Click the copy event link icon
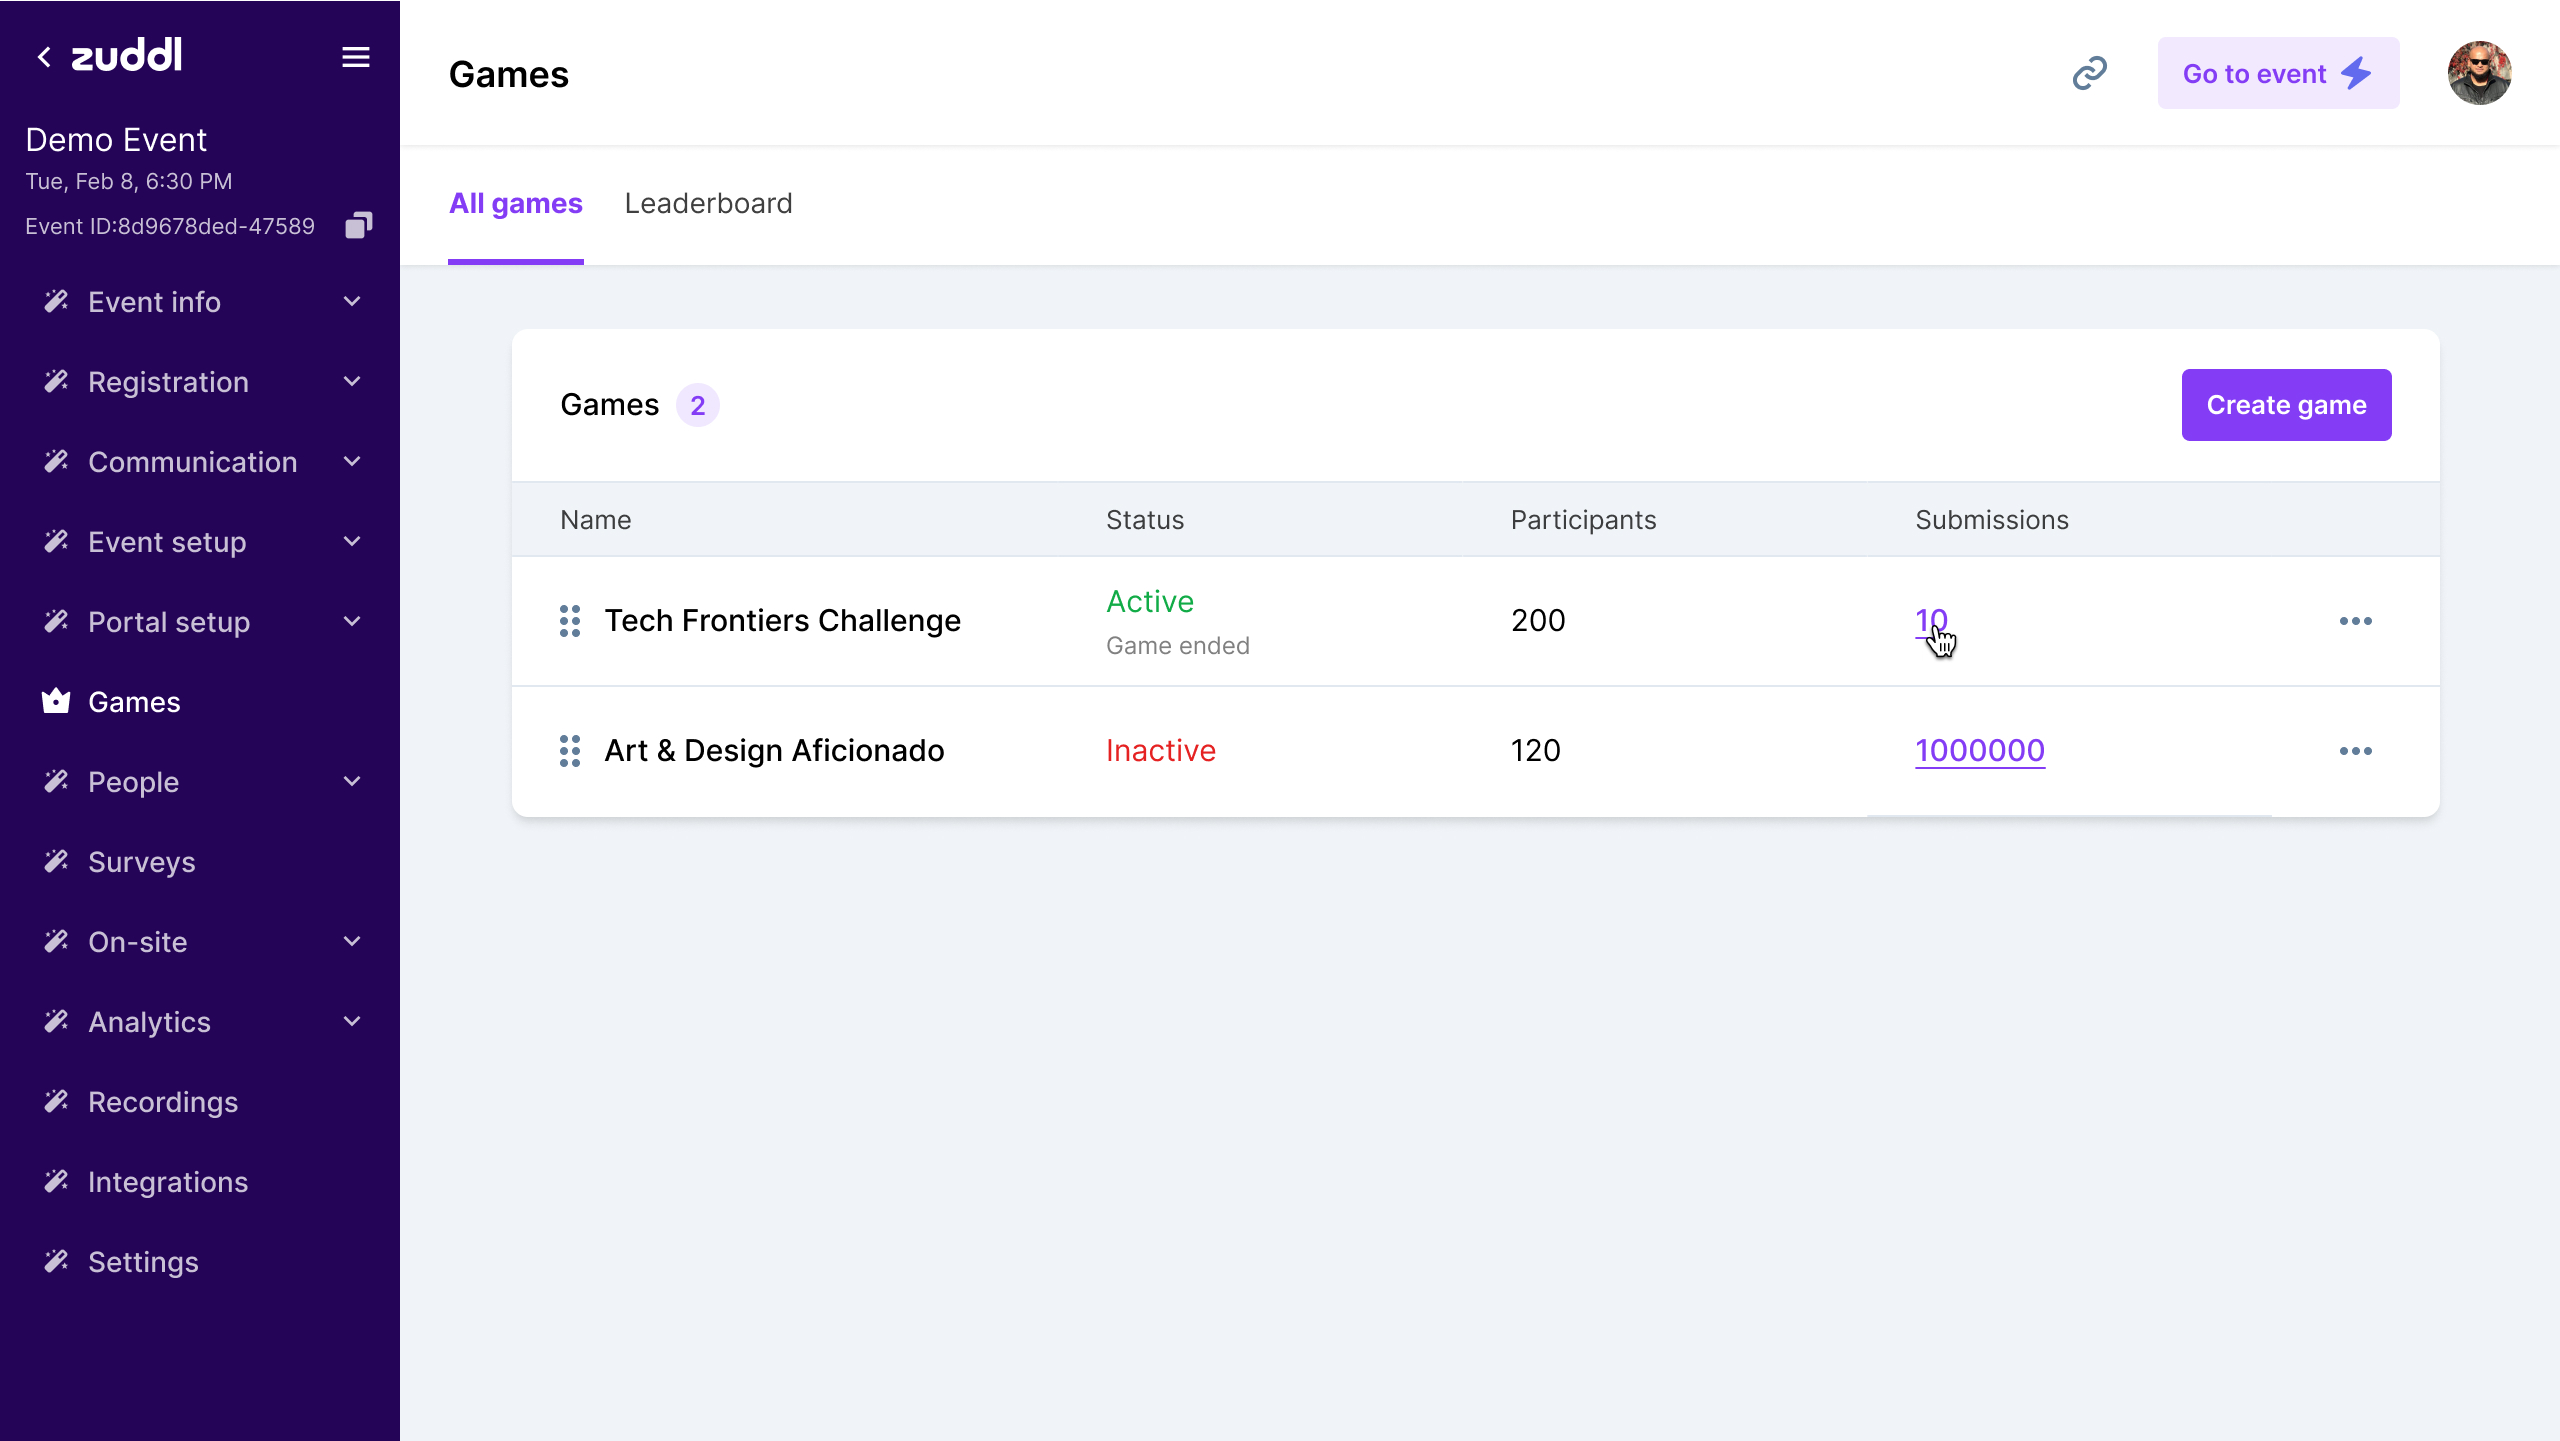Viewport: 2560px width, 1441px height. (2089, 73)
